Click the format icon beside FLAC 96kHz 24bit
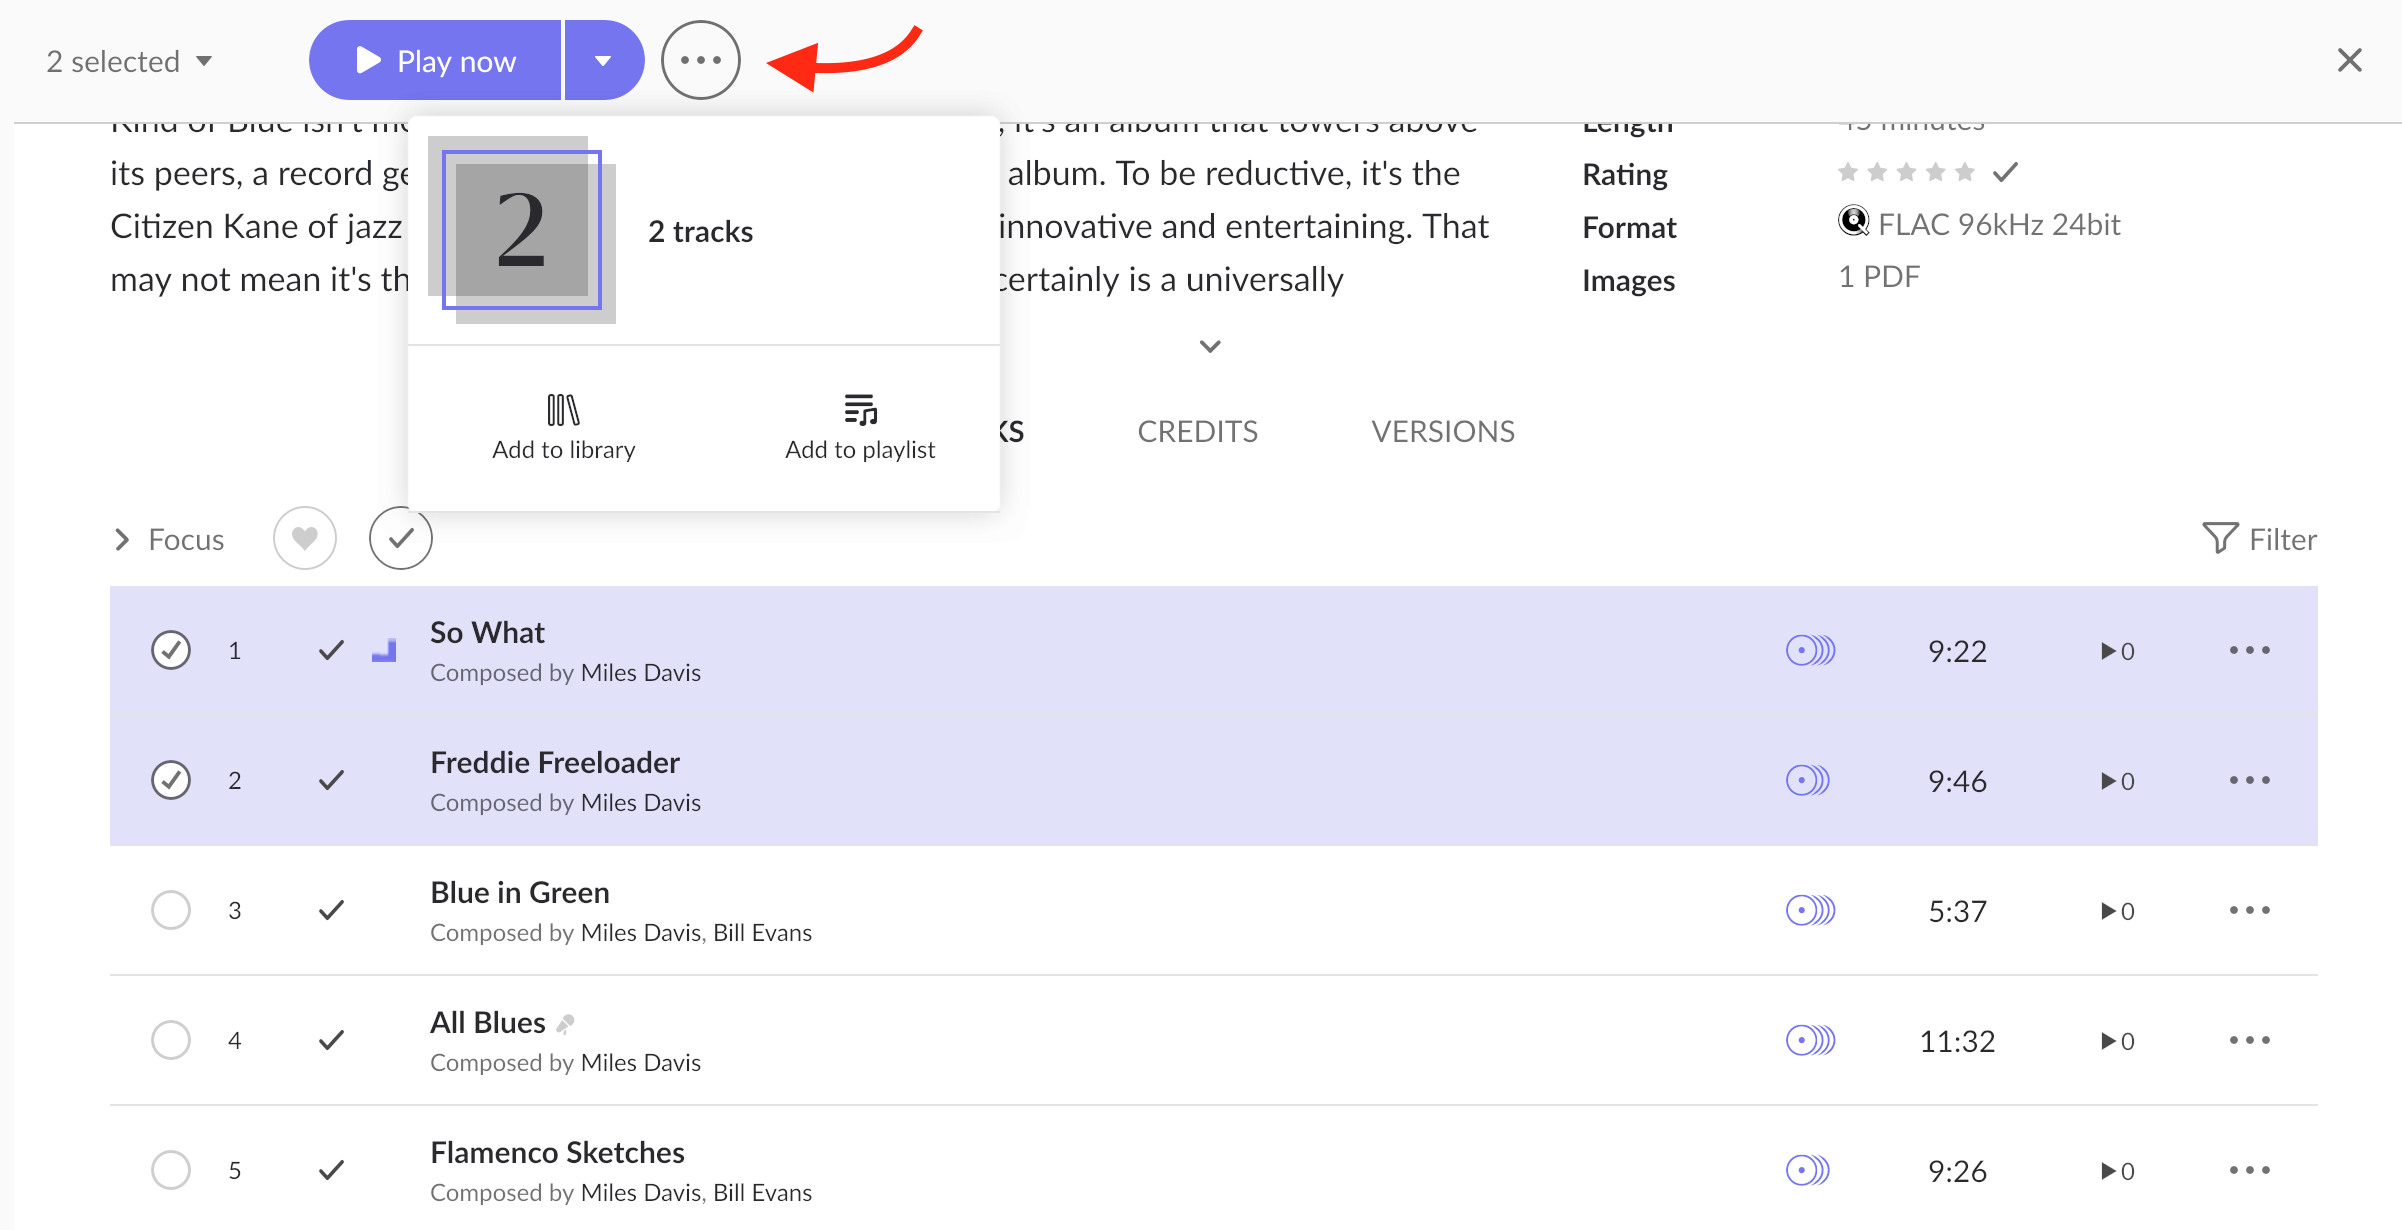Image resolution: width=2402 pixels, height=1230 pixels. tap(1853, 222)
